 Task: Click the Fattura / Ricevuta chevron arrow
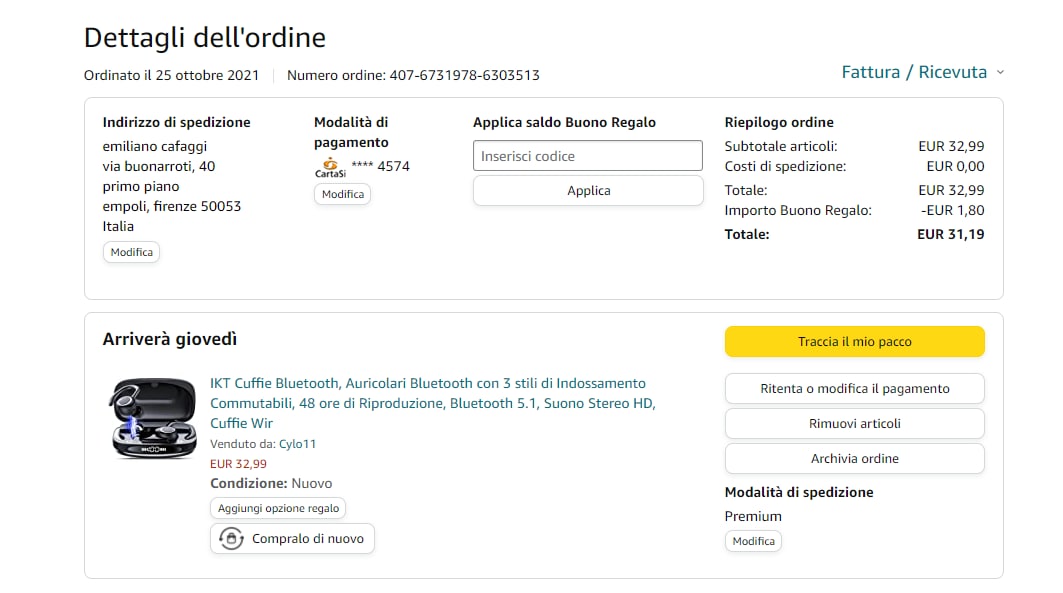[1000, 73]
